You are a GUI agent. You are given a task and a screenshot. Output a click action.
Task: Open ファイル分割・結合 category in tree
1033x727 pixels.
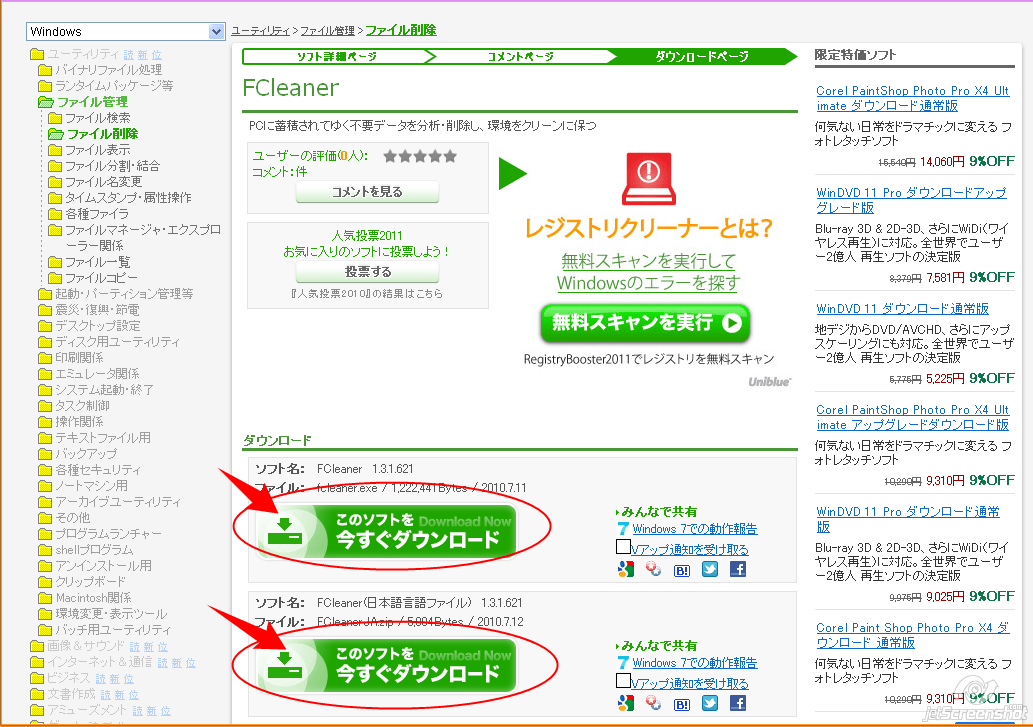112,166
